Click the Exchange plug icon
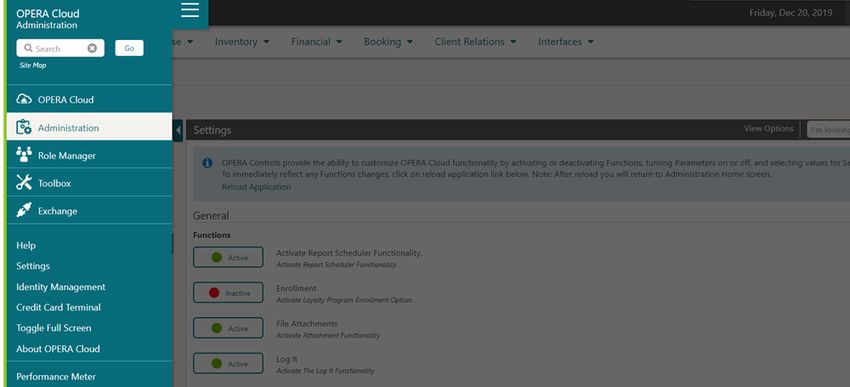The width and height of the screenshot is (850, 387). coord(24,210)
